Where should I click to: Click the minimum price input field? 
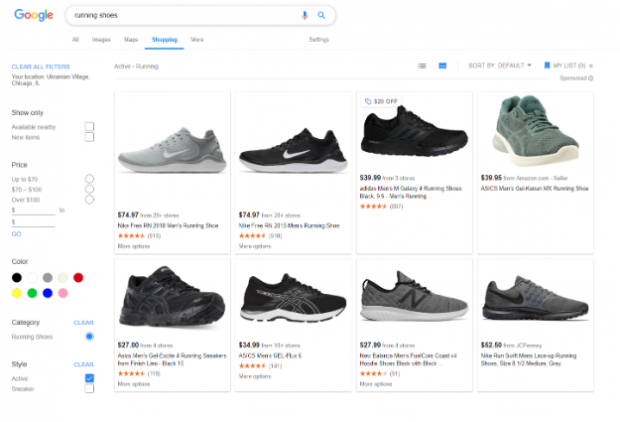[x=34, y=210]
